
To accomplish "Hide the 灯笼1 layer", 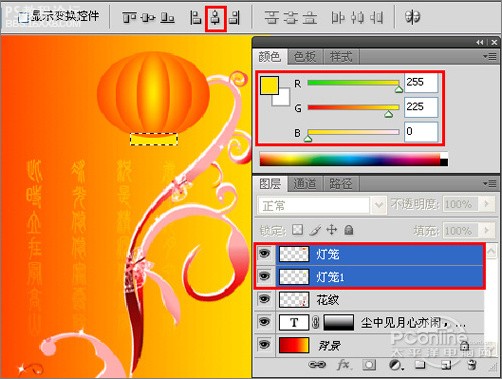I will click(x=265, y=276).
